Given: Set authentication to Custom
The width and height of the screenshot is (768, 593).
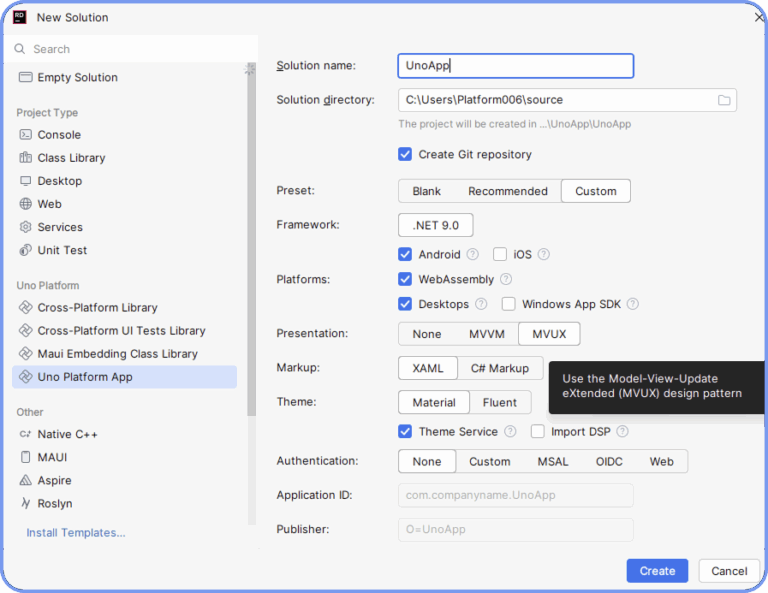Looking at the screenshot, I should 490,461.
